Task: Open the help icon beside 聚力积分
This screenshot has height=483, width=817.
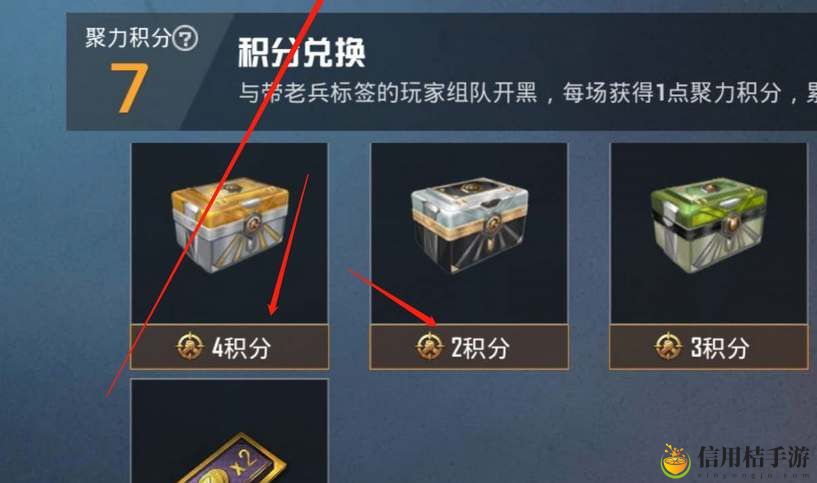Action: [x=185, y=39]
